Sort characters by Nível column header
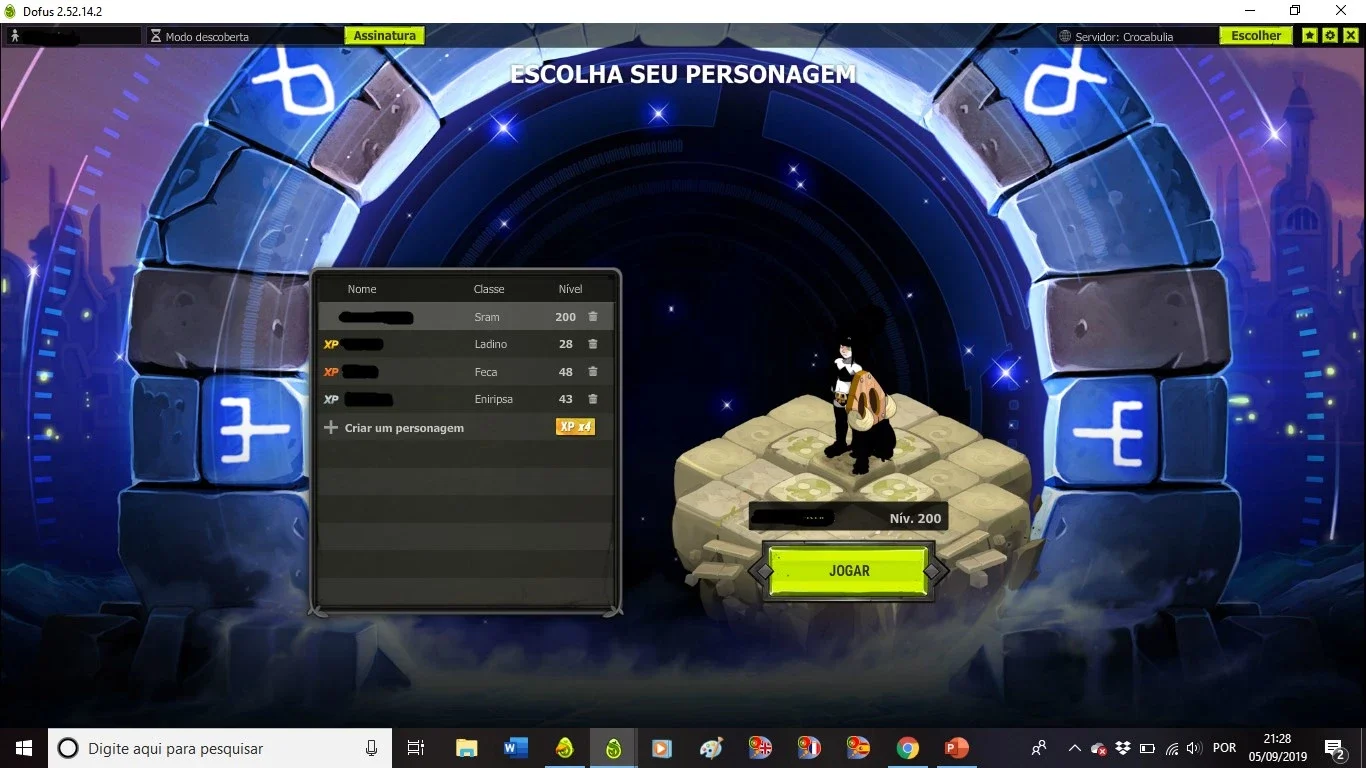This screenshot has height=768, width=1366. coord(570,289)
